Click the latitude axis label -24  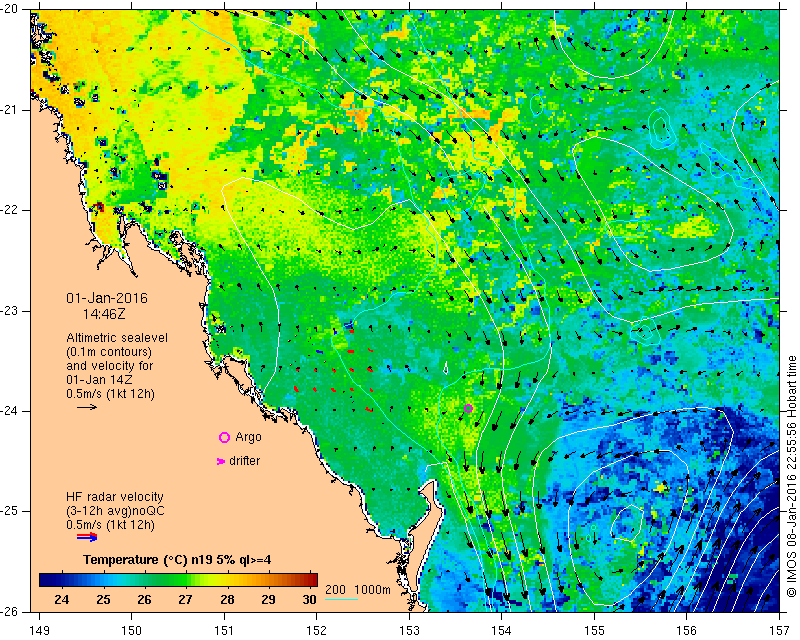point(9,411)
